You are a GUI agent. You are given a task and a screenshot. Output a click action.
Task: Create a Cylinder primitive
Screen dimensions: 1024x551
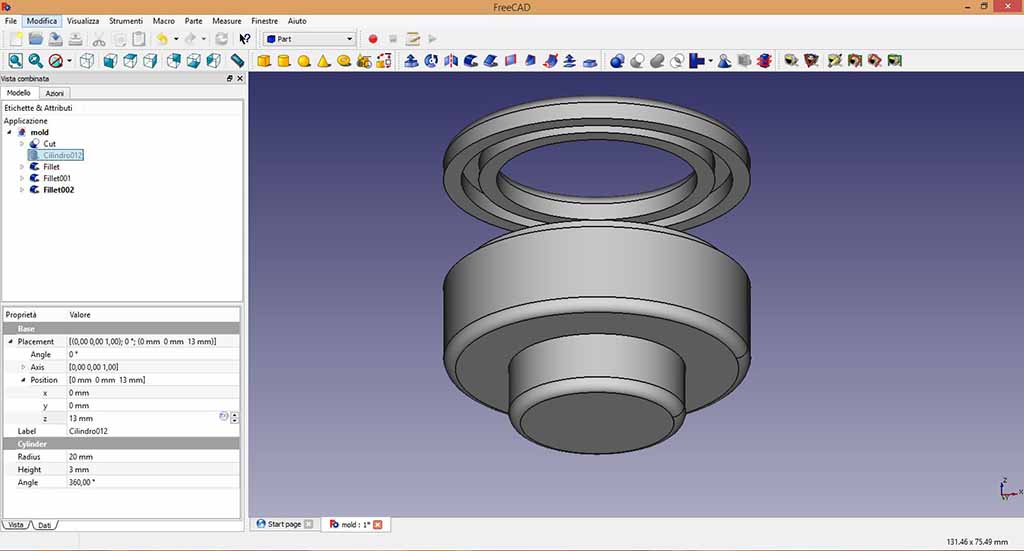284,61
